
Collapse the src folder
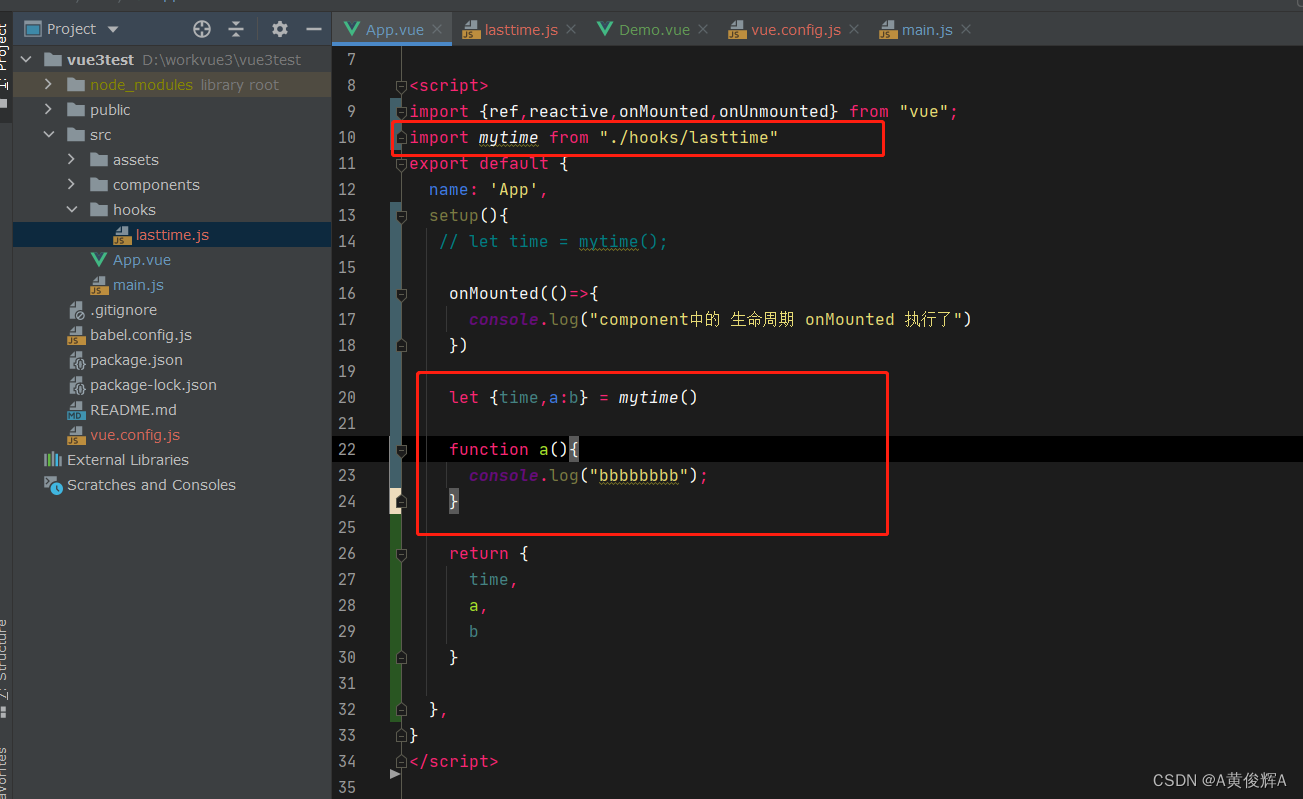[x=48, y=135]
